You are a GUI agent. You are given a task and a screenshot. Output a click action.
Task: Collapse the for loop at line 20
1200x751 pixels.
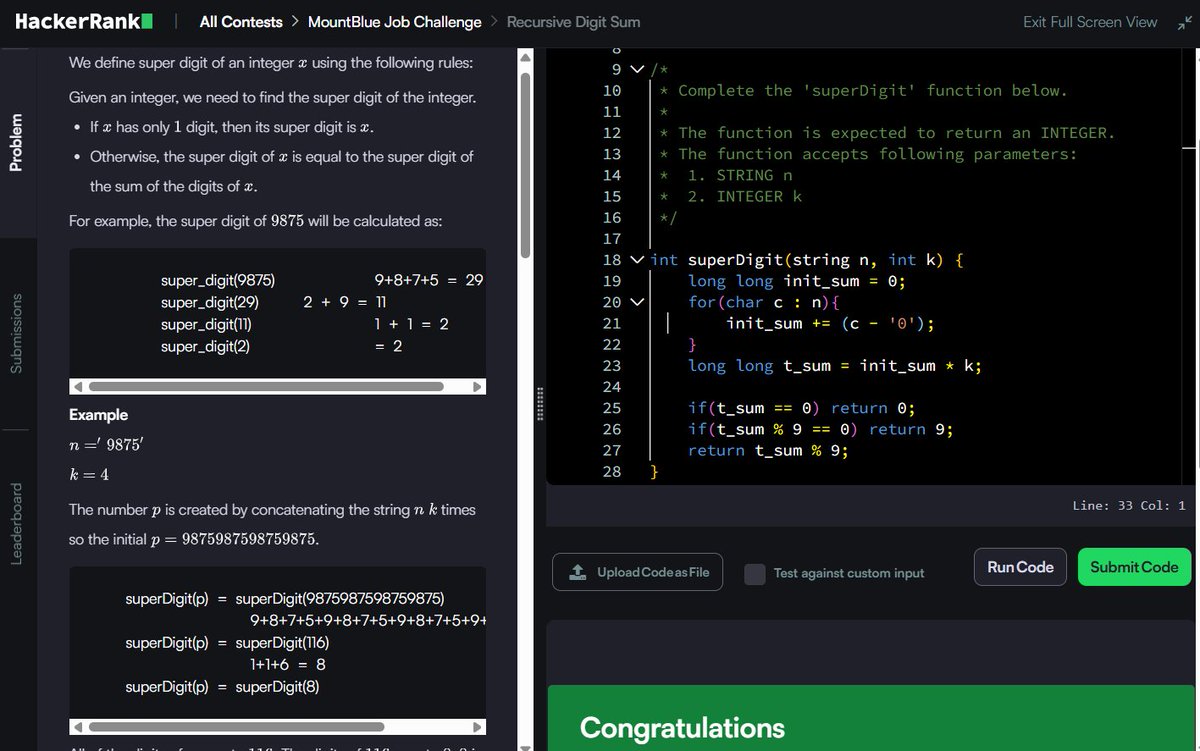638,302
